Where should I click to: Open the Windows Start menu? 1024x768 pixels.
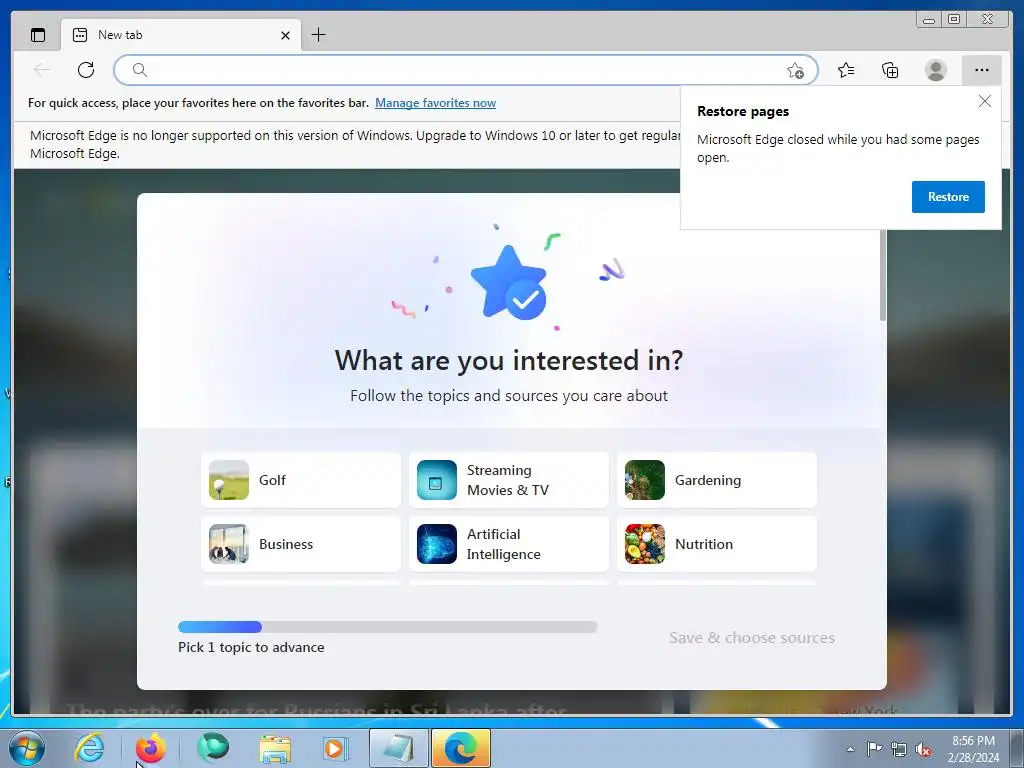coord(26,748)
